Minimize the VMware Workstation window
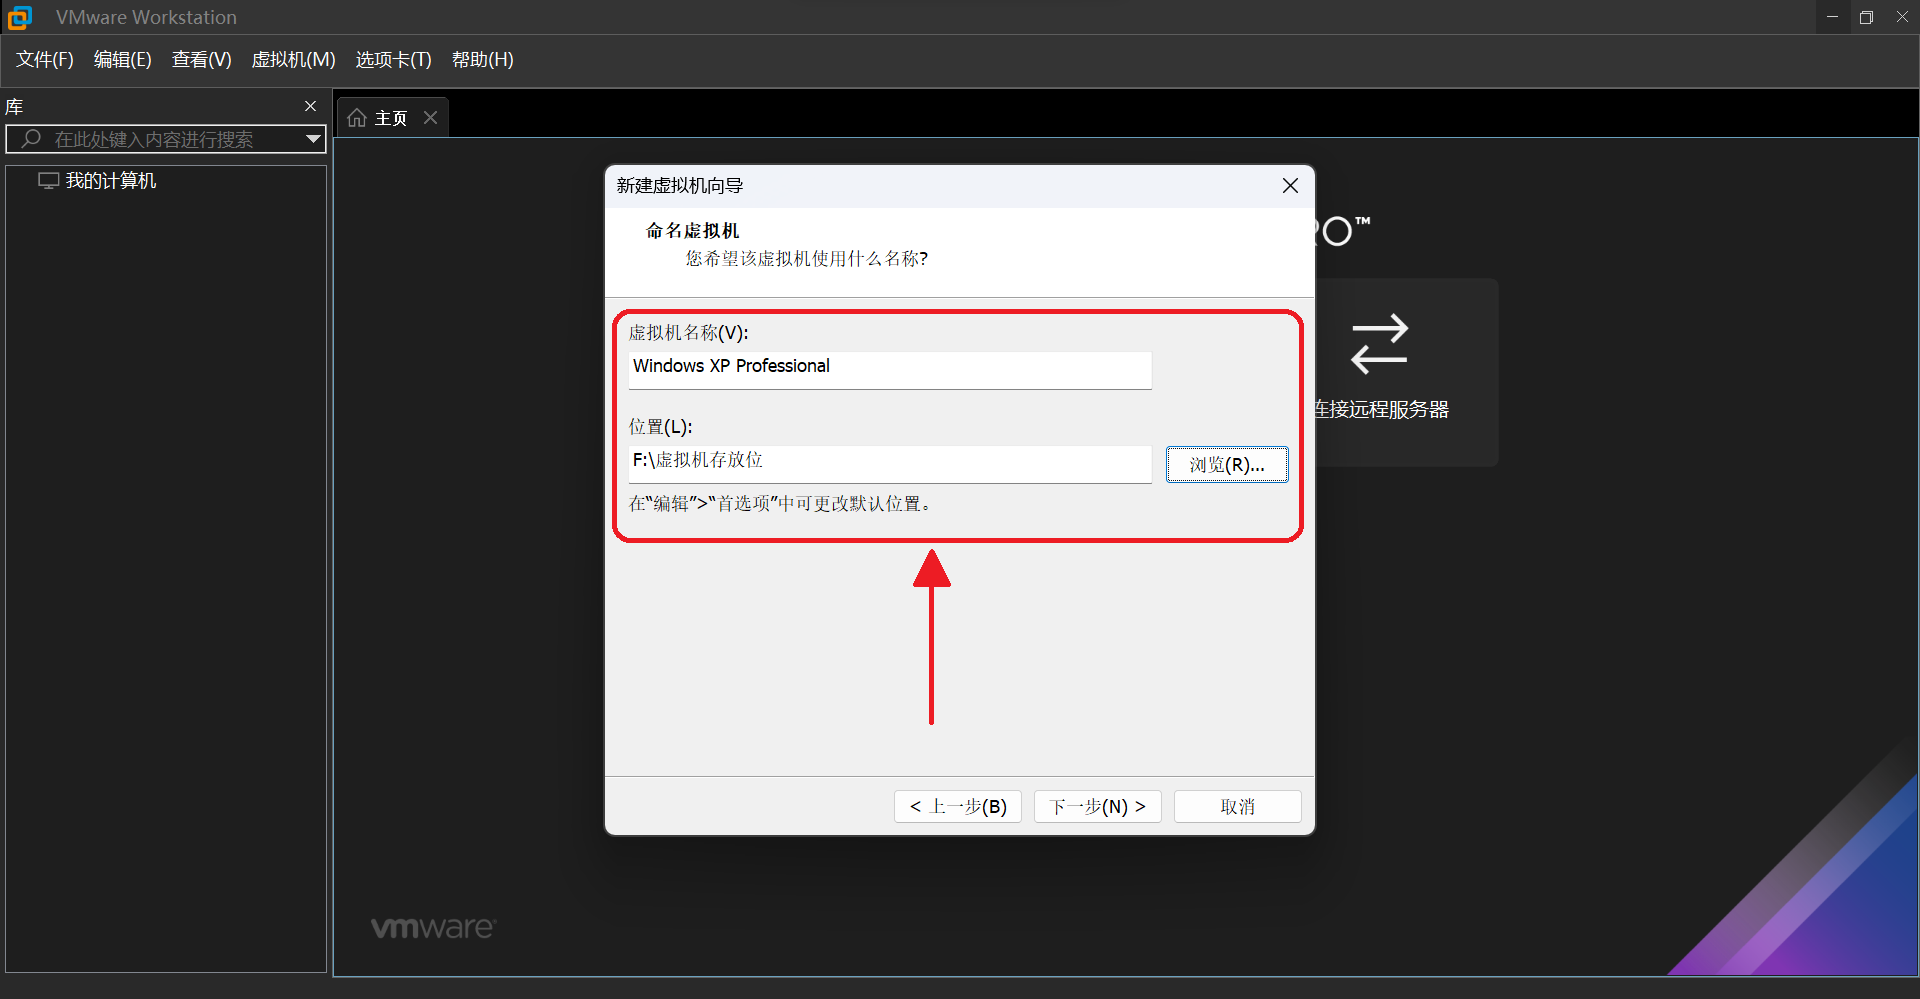This screenshot has width=1920, height=999. 1832,17
